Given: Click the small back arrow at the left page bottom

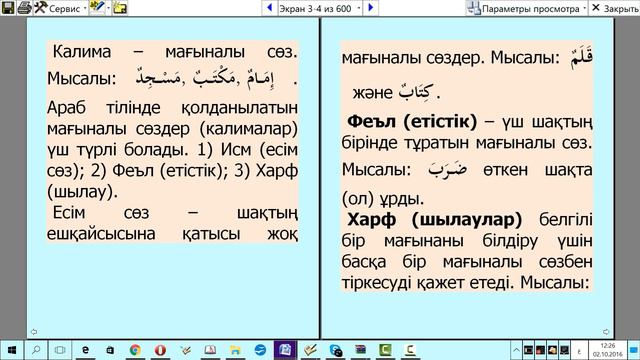Looking at the screenshot, I should [x=34, y=332].
